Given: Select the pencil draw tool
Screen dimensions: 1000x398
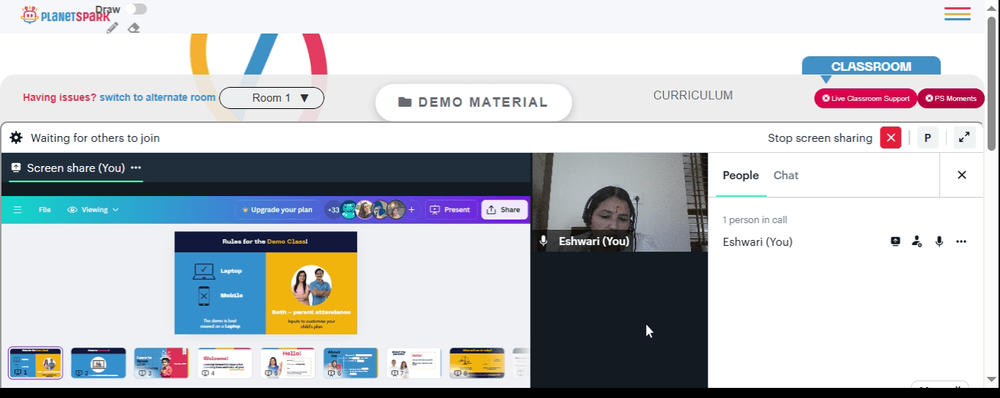Looking at the screenshot, I should point(112,27).
